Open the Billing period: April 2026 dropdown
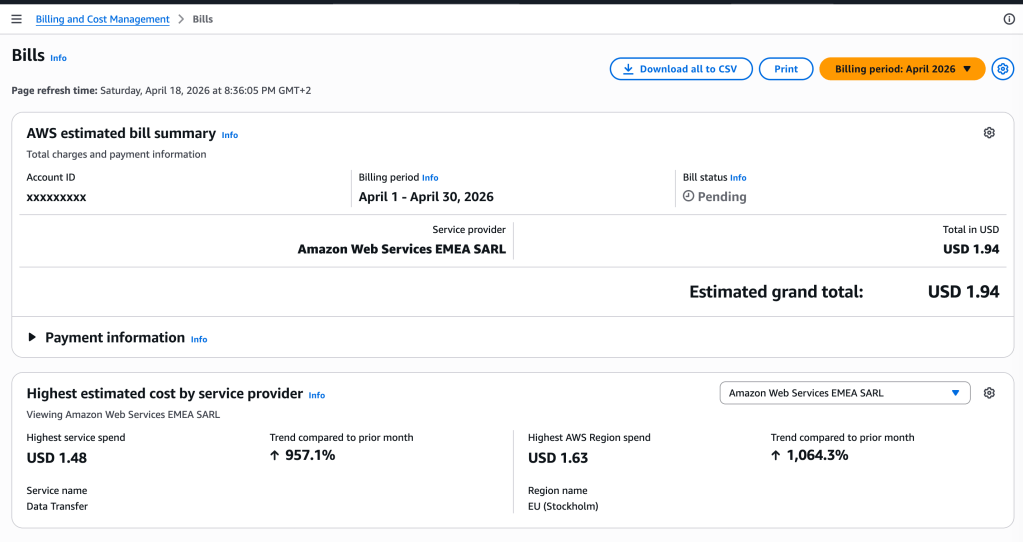 [902, 69]
